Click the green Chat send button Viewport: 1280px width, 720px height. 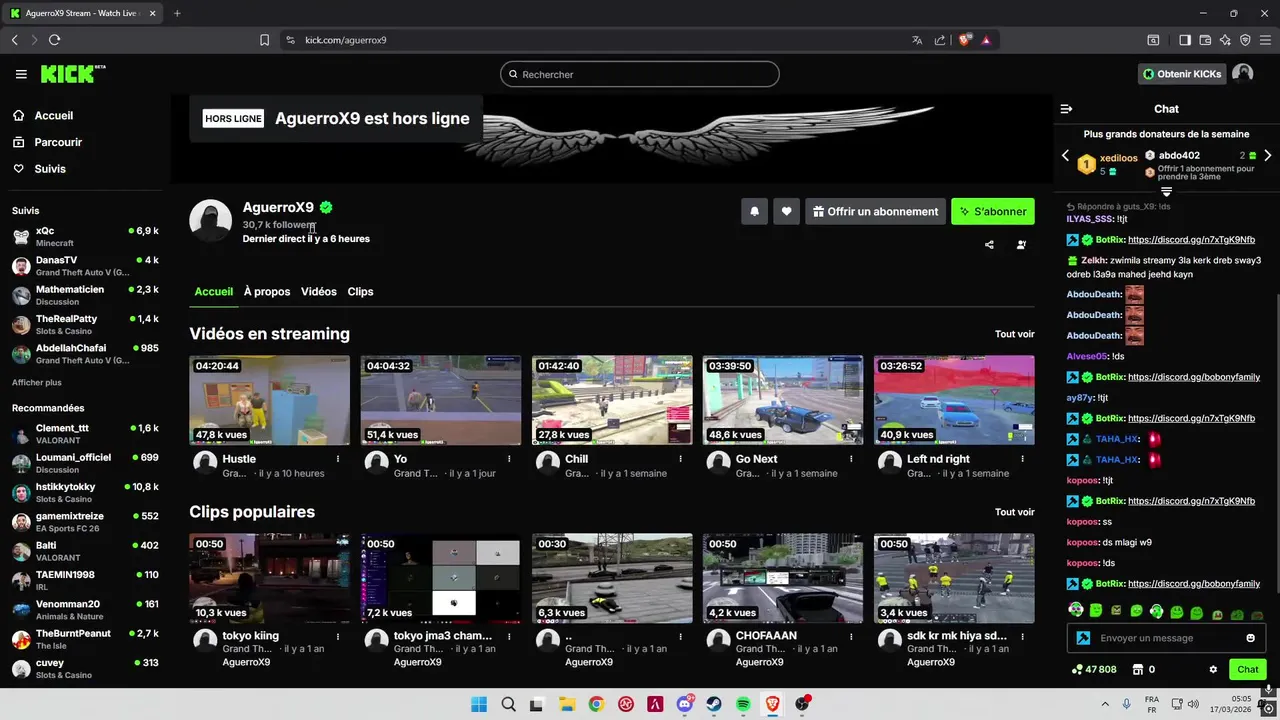pos(1248,670)
